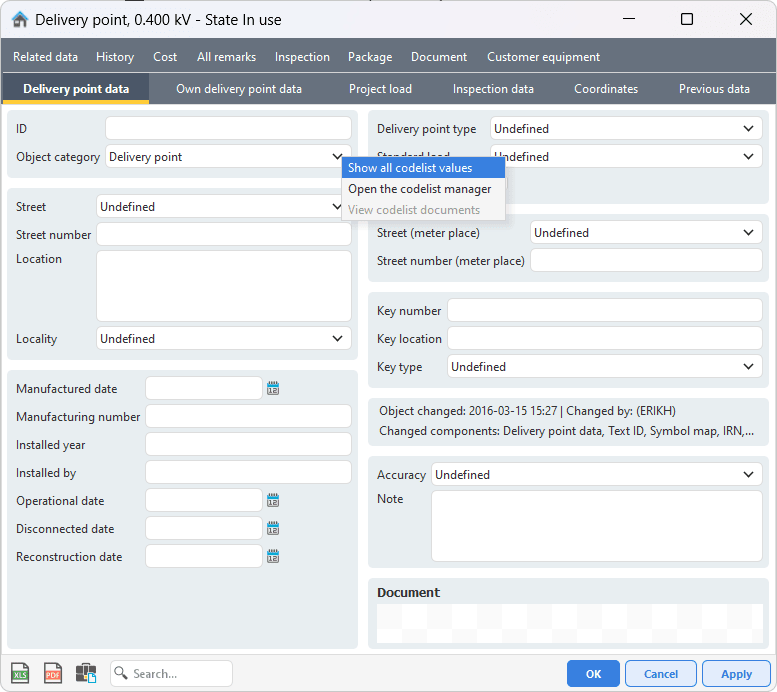Open the Key type dropdown

(749, 367)
